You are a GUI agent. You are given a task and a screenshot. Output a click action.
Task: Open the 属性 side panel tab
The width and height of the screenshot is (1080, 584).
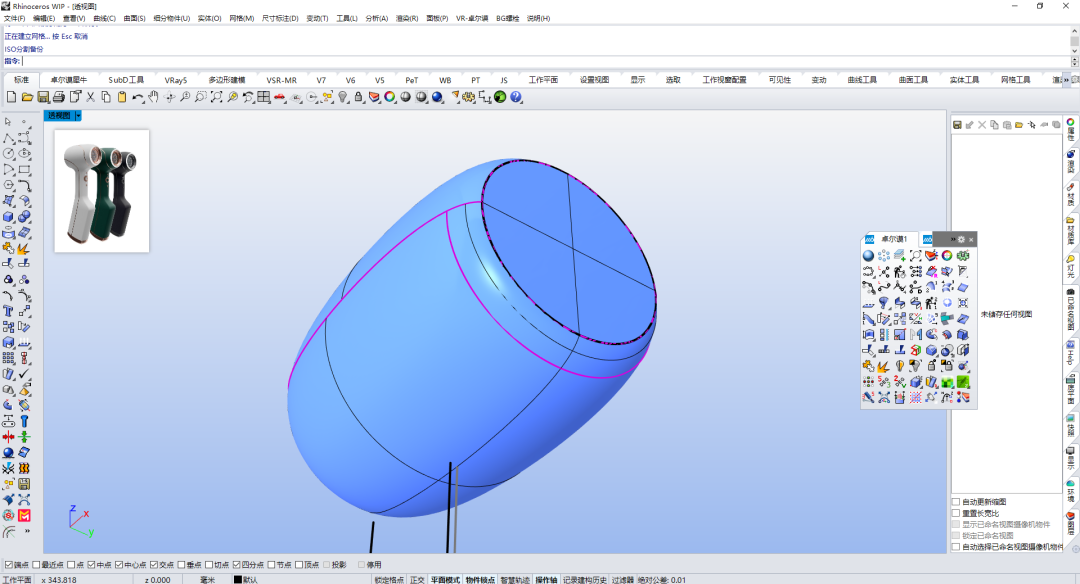click(1071, 129)
